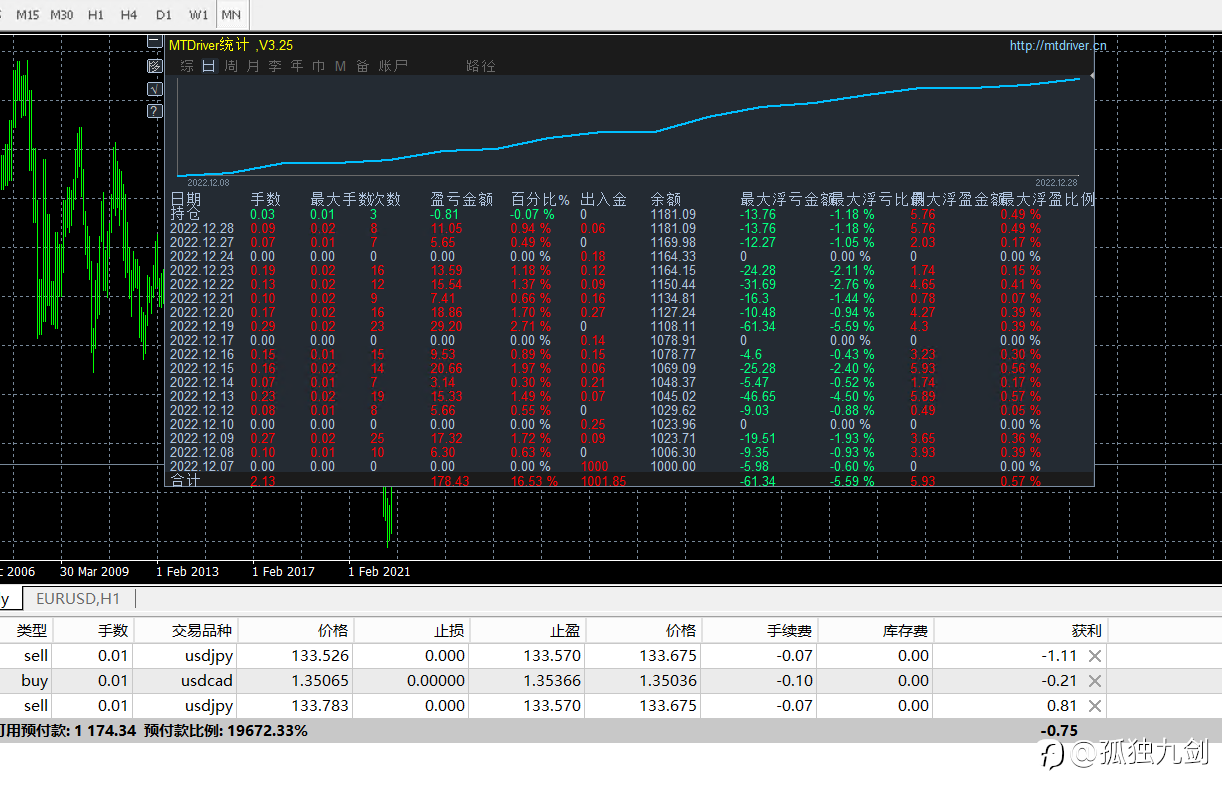Click the 盈亏金额 column heading

pyautogui.click(x=462, y=199)
